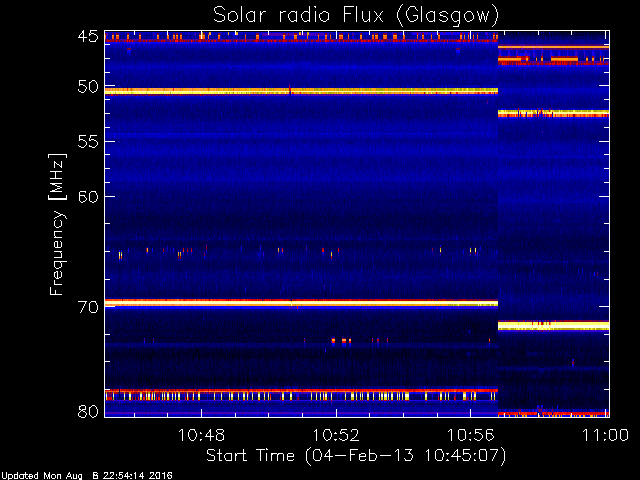This screenshot has height=480, width=640.
Task: Click the '10:52' time tick label
Action: 336,435
